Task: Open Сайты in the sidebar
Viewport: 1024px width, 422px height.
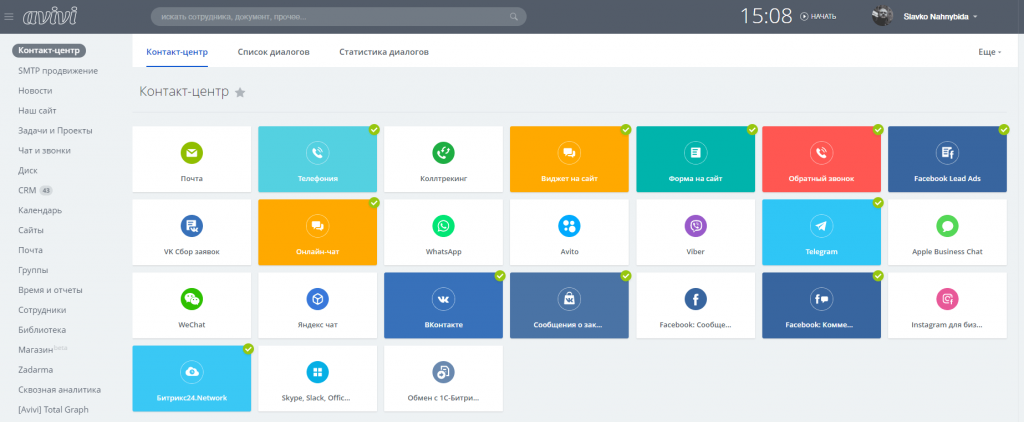Action: 31,230
